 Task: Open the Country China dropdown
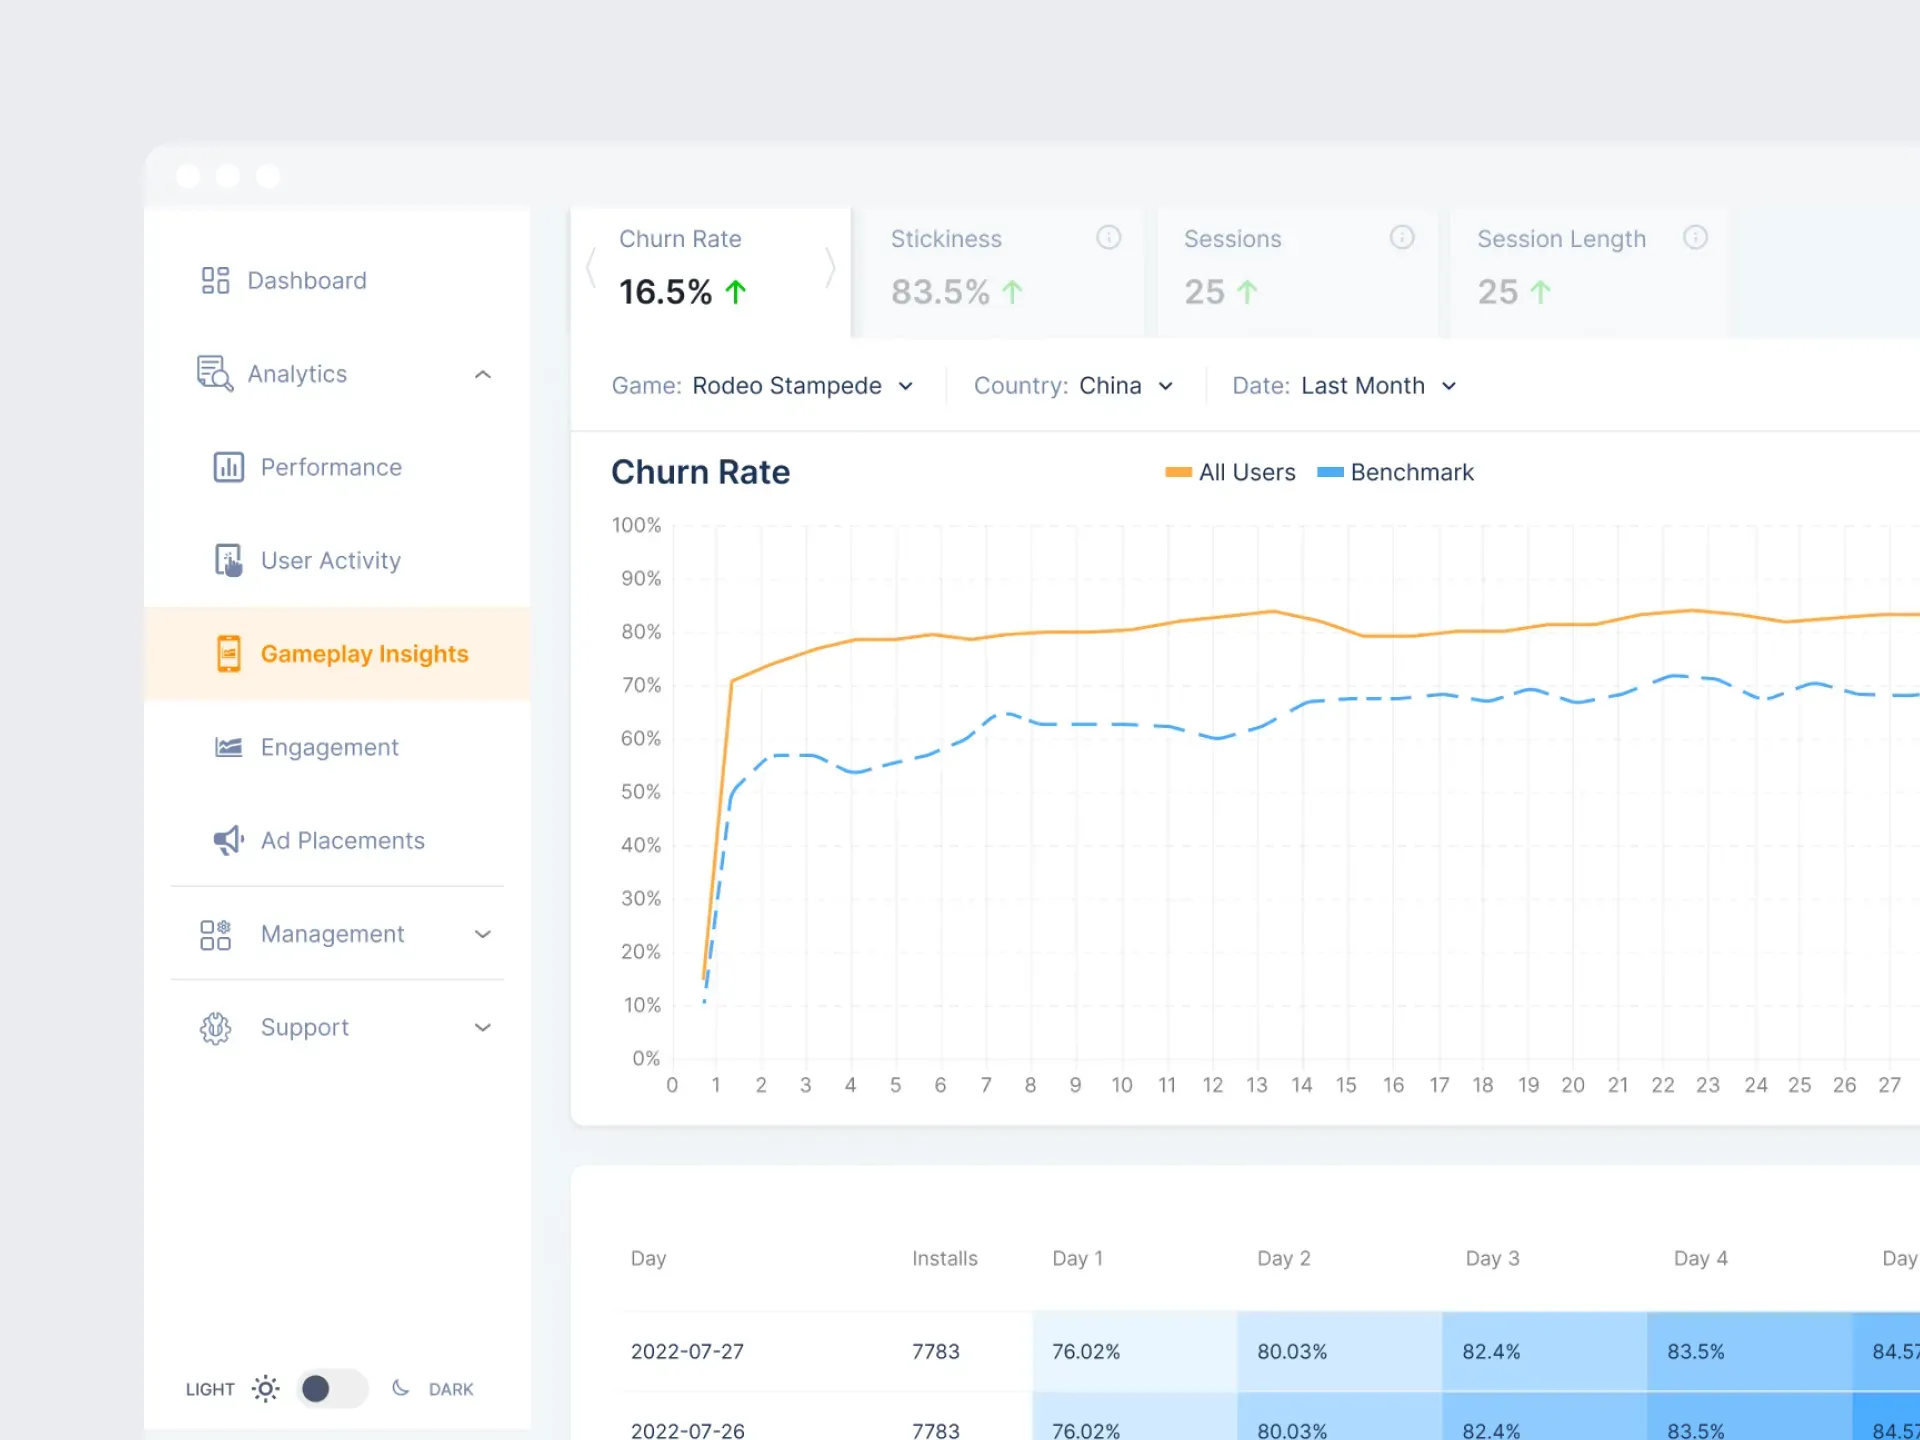1074,386
